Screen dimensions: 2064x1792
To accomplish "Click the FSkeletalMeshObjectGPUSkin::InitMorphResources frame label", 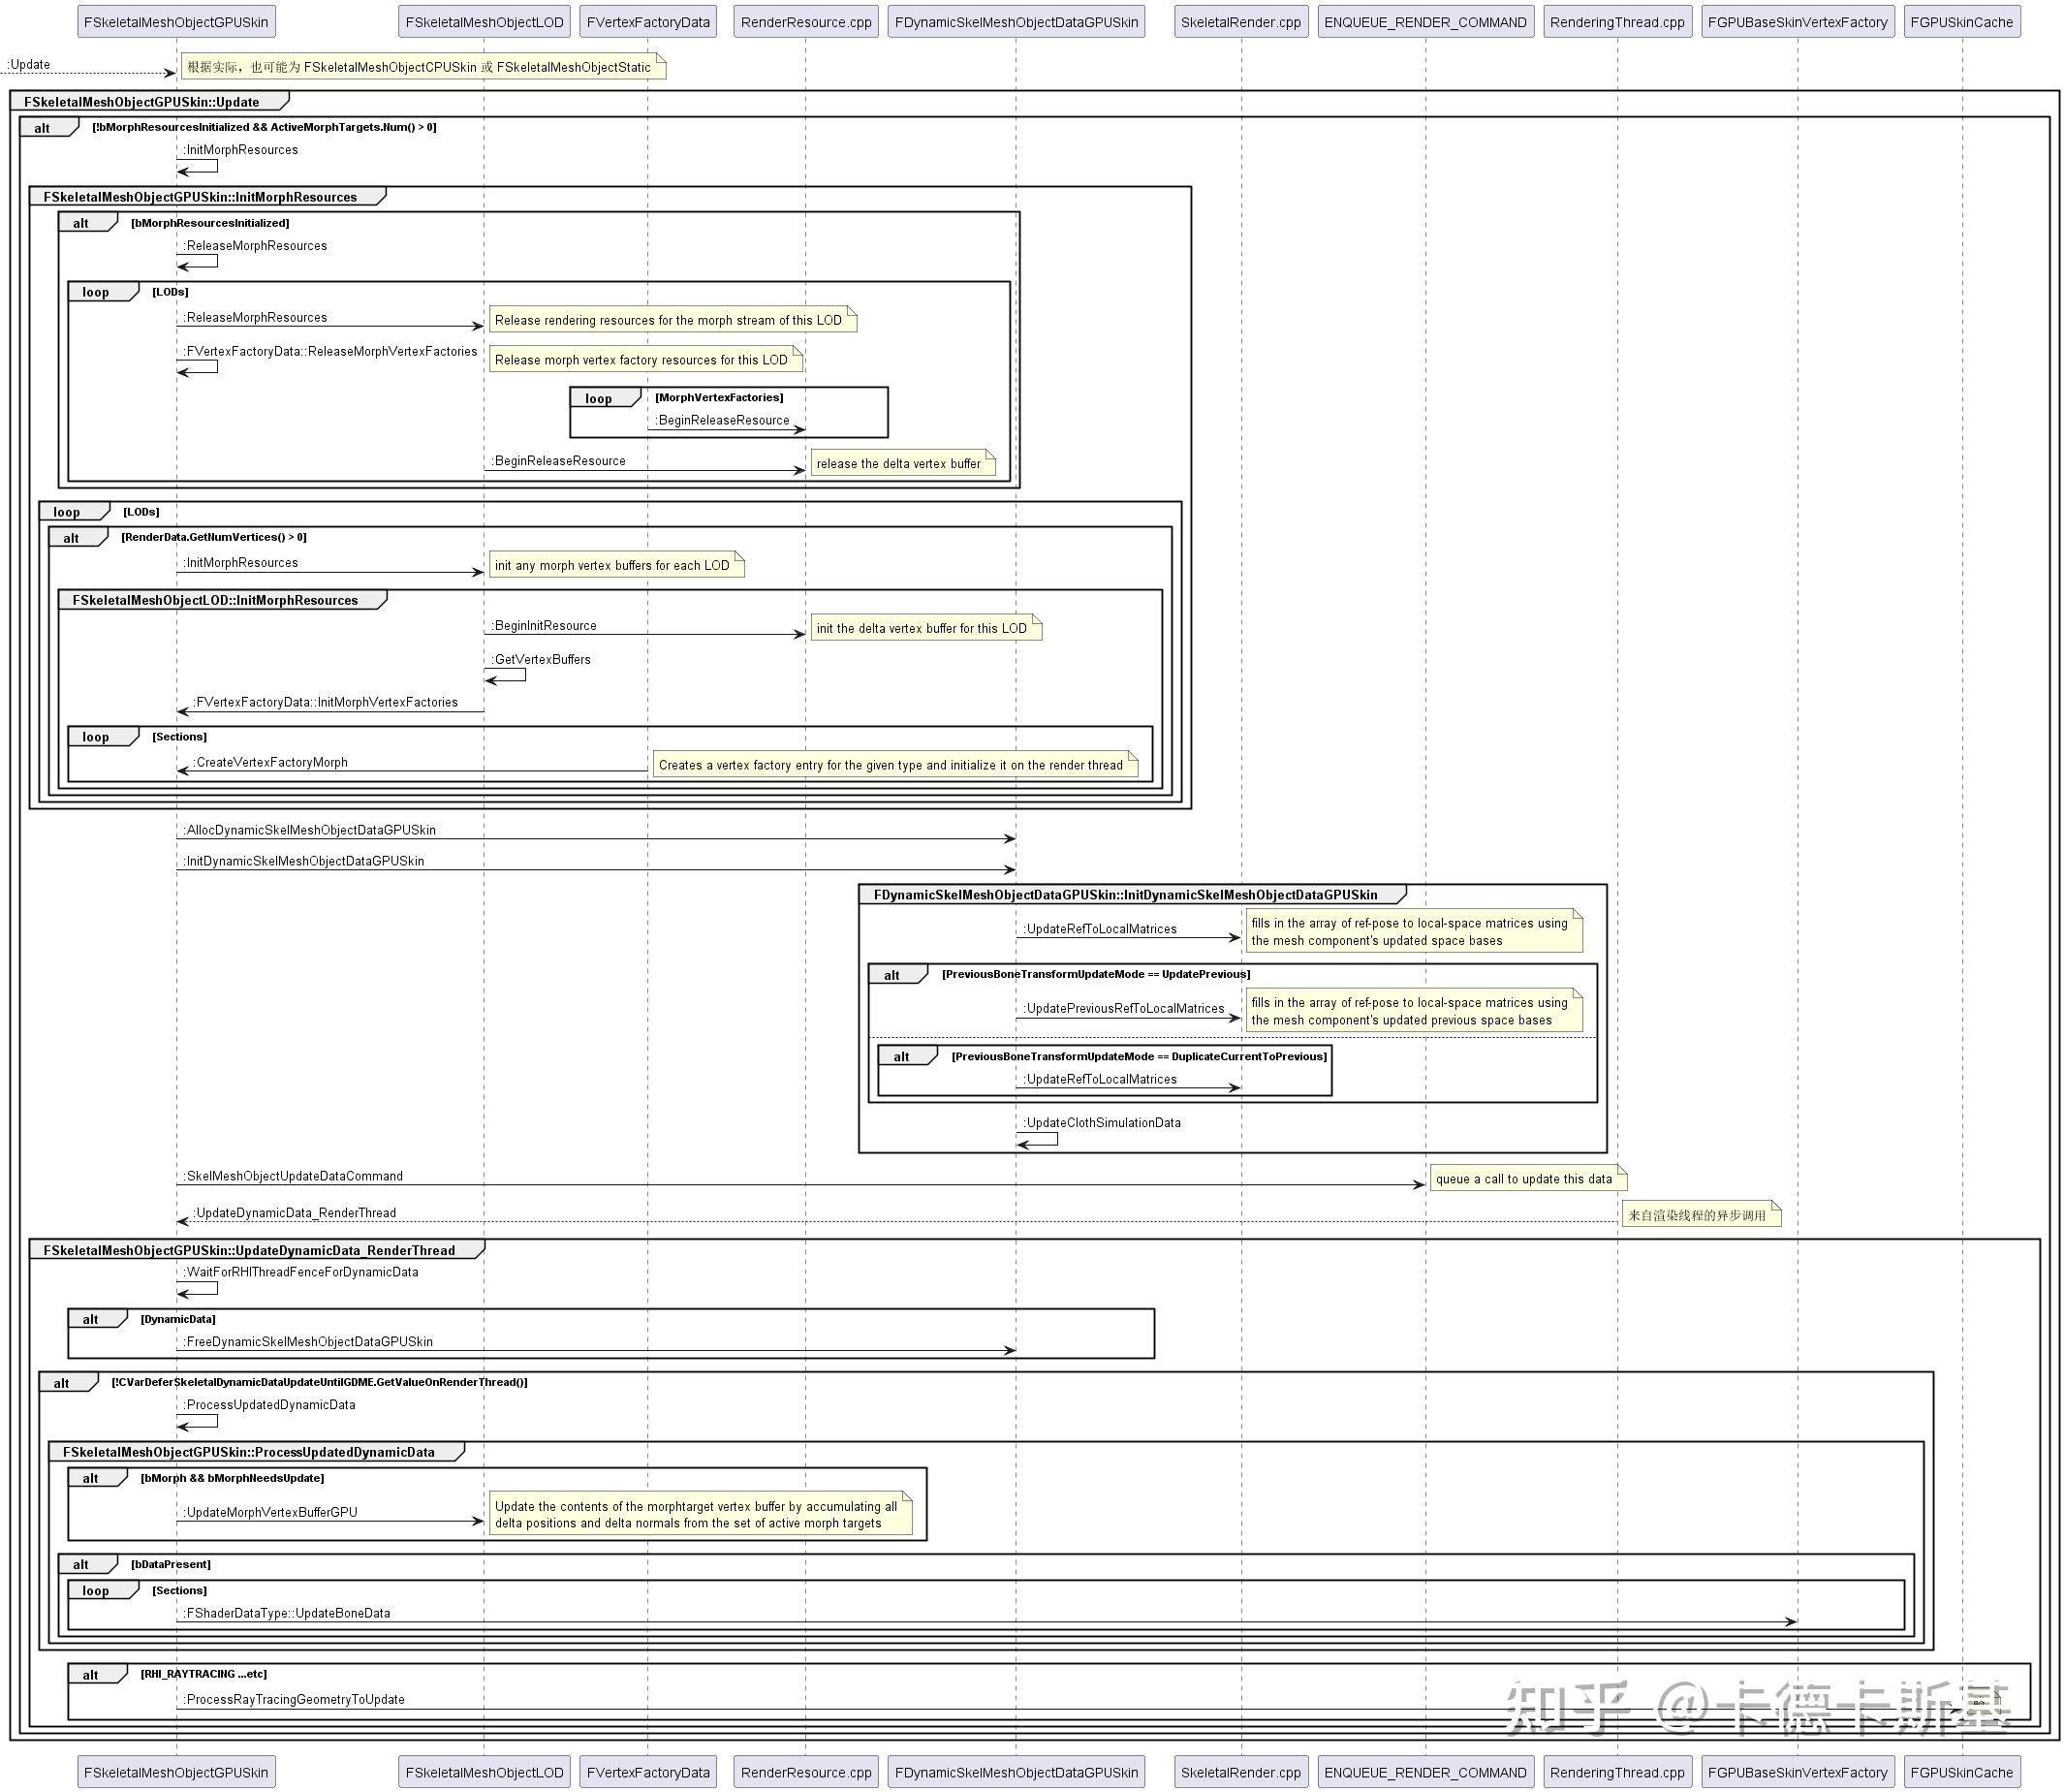I will click(200, 197).
